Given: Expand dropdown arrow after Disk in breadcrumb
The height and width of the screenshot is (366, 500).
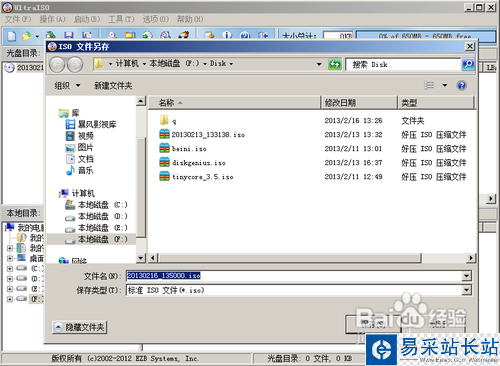Looking at the screenshot, I should click(231, 64).
